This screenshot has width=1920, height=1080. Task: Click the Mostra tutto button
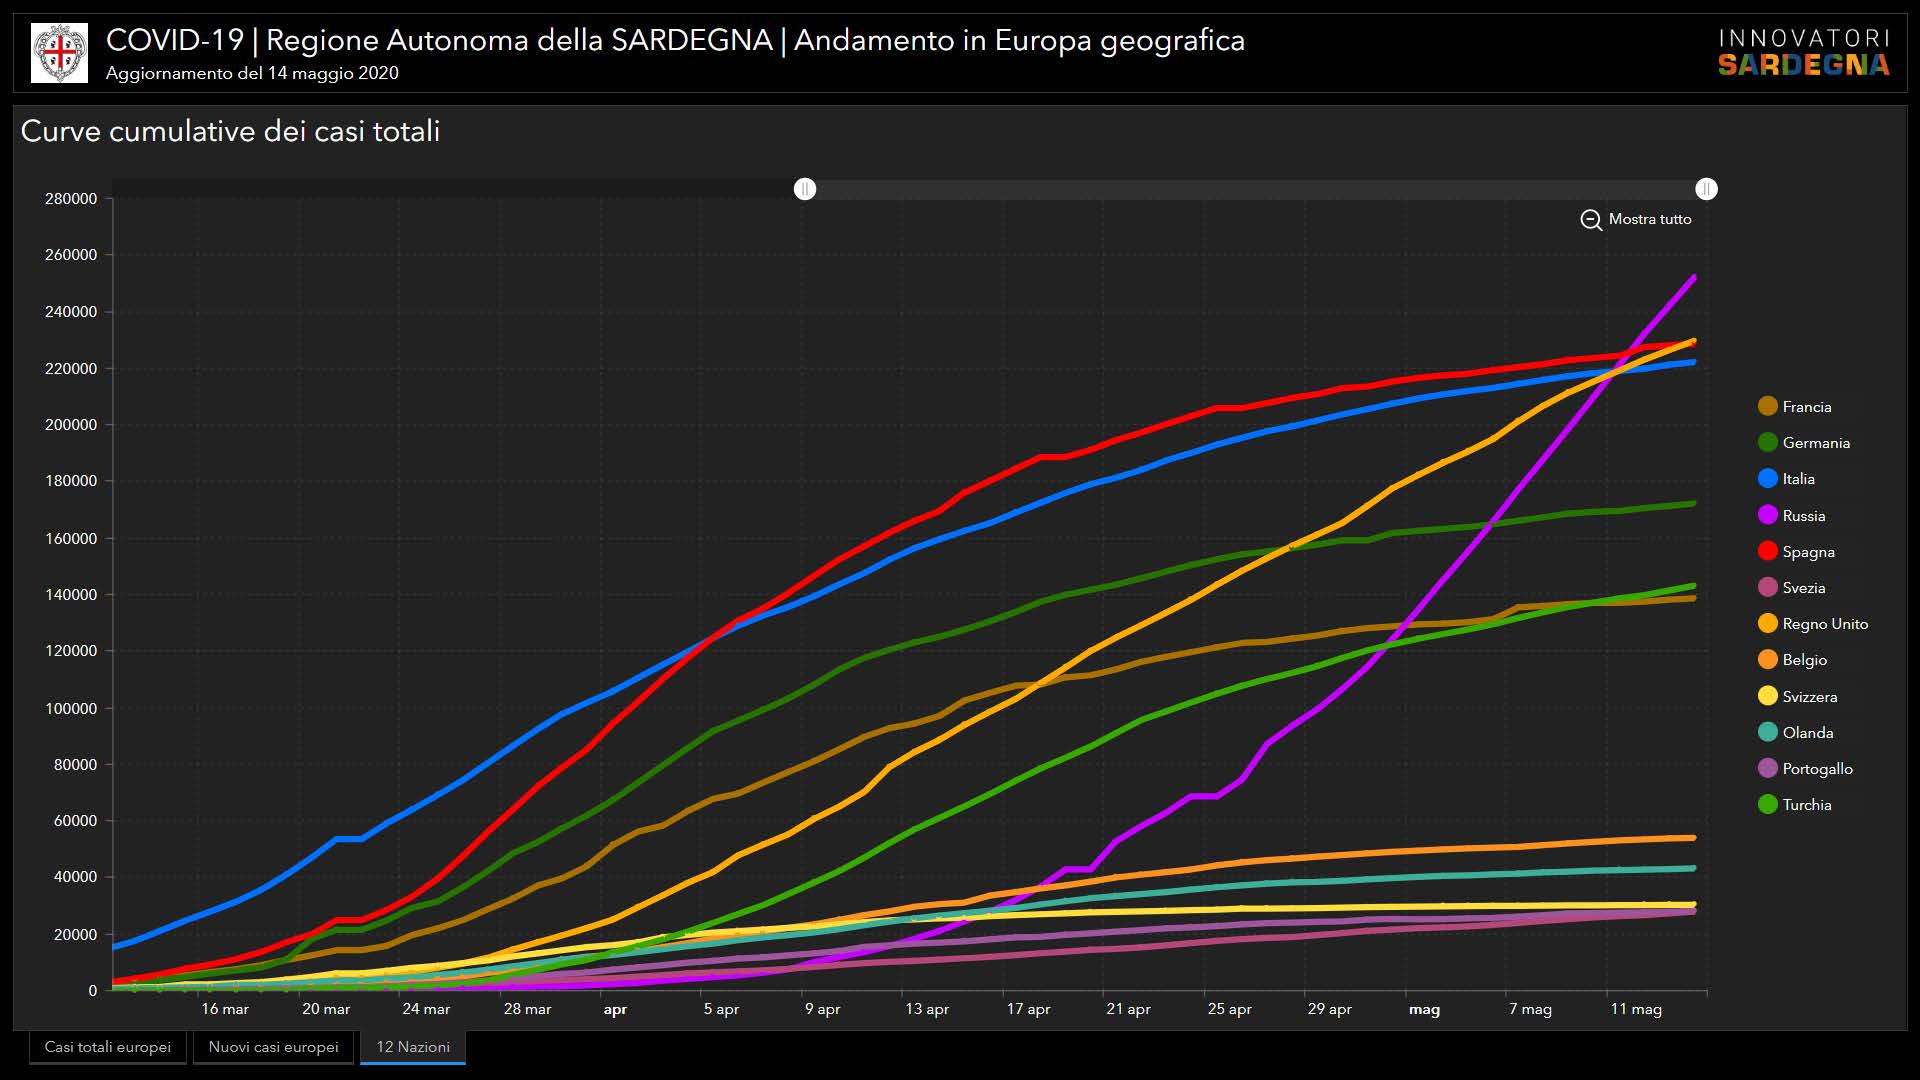coord(1649,219)
